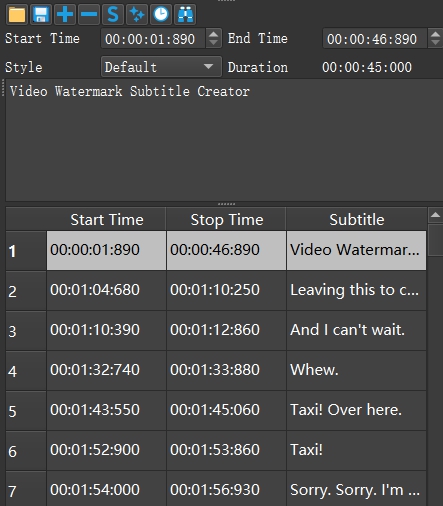
Task: Open subtitle style settings S icon
Action: (113, 15)
